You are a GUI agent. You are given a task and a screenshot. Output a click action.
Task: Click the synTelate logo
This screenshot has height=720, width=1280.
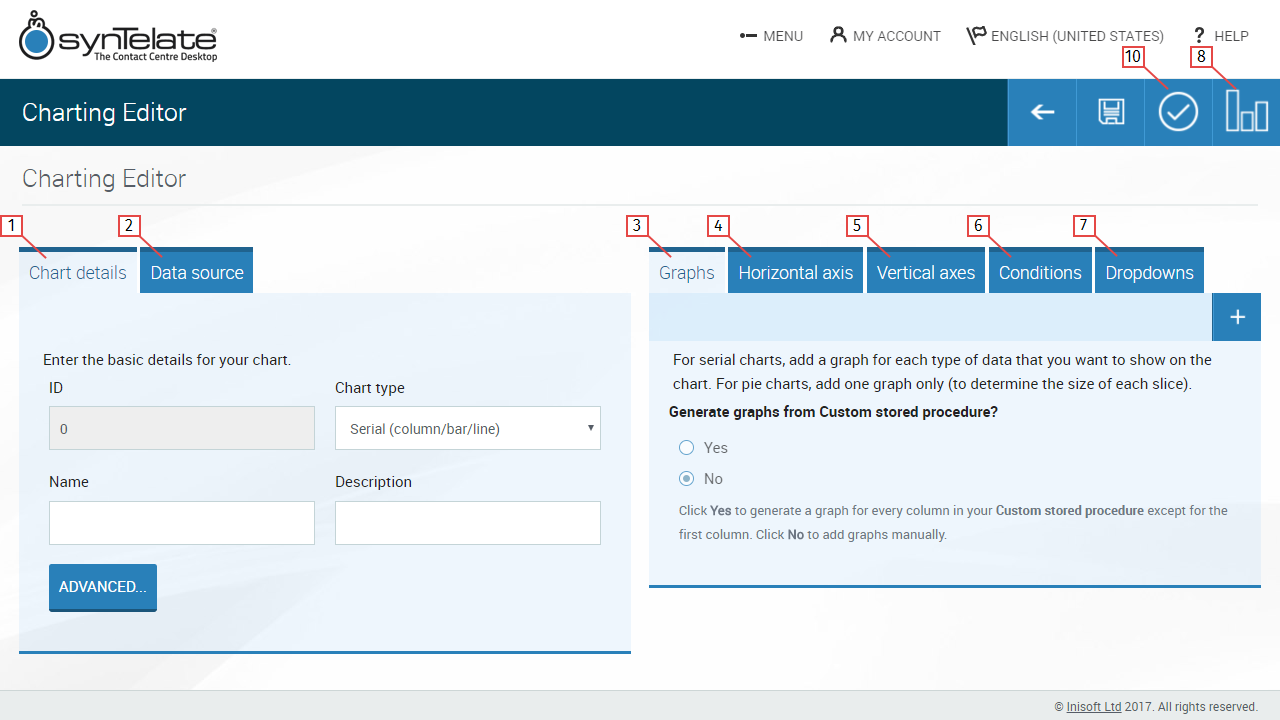point(118,38)
